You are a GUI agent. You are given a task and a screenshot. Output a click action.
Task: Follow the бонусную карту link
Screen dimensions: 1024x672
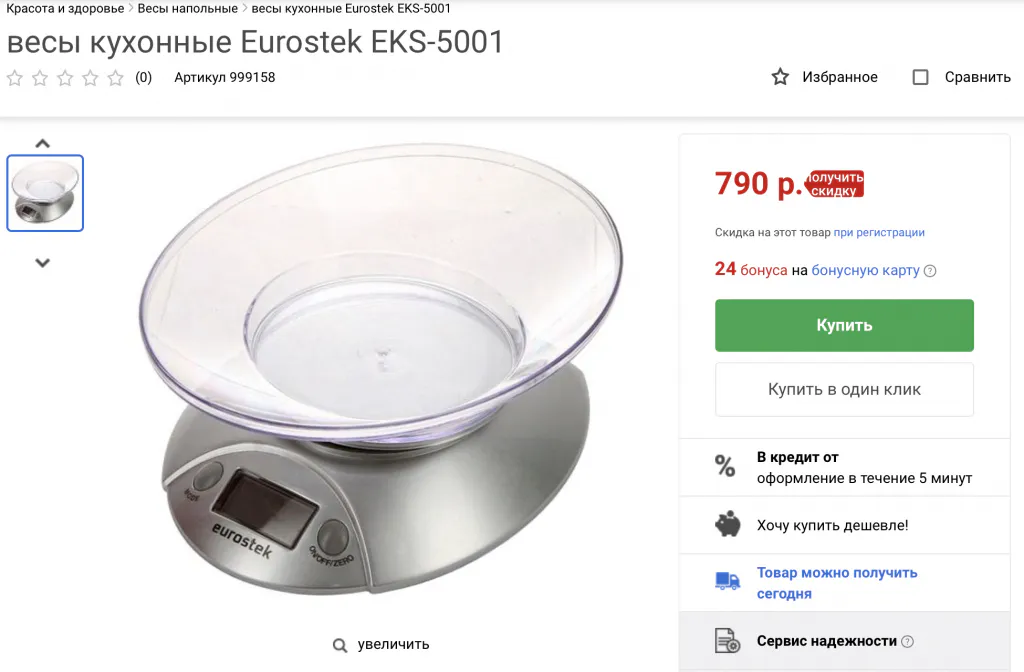(x=865, y=270)
